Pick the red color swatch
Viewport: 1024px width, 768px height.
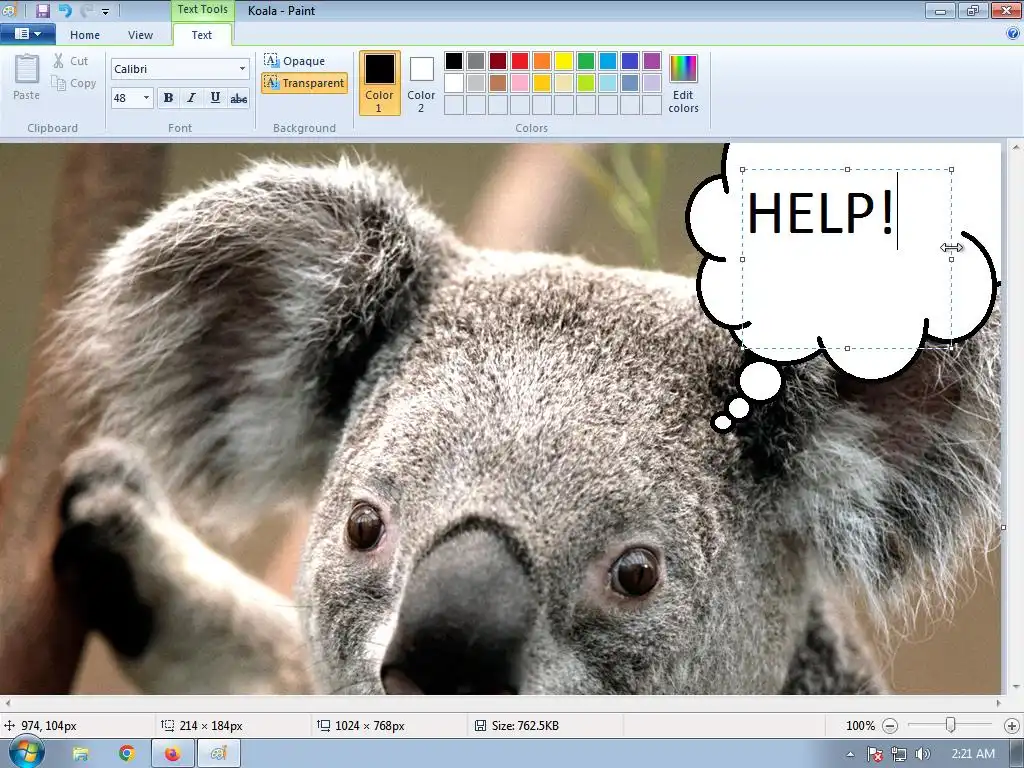tap(520, 61)
